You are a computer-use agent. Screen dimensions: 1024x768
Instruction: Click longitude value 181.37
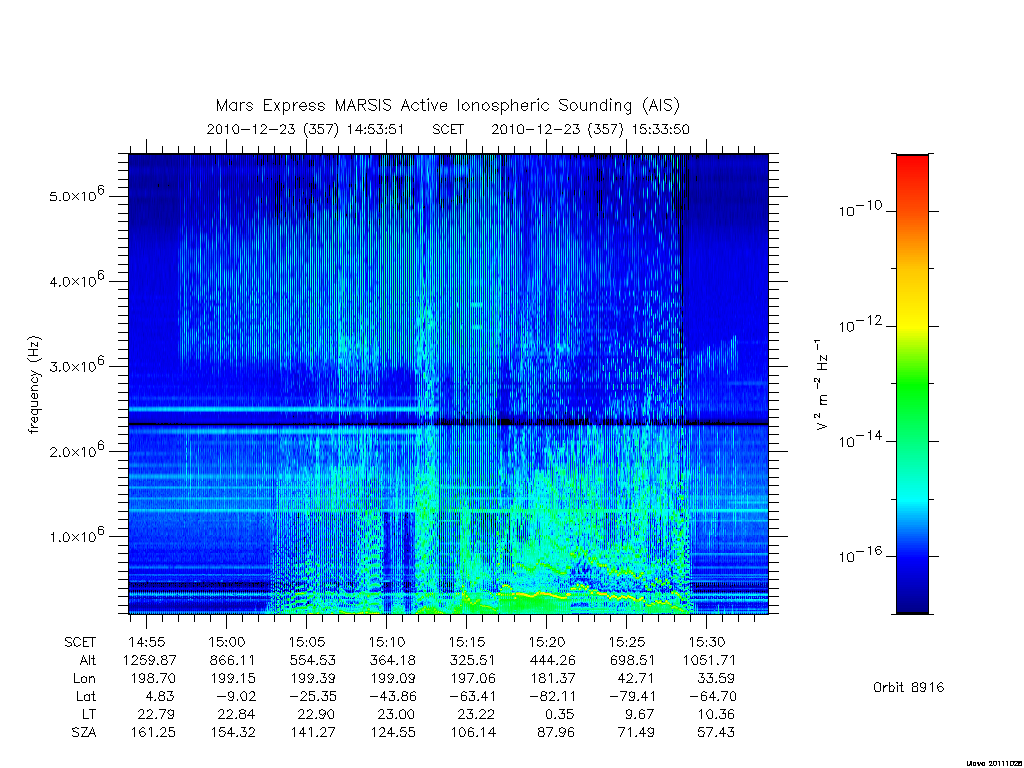click(552, 679)
